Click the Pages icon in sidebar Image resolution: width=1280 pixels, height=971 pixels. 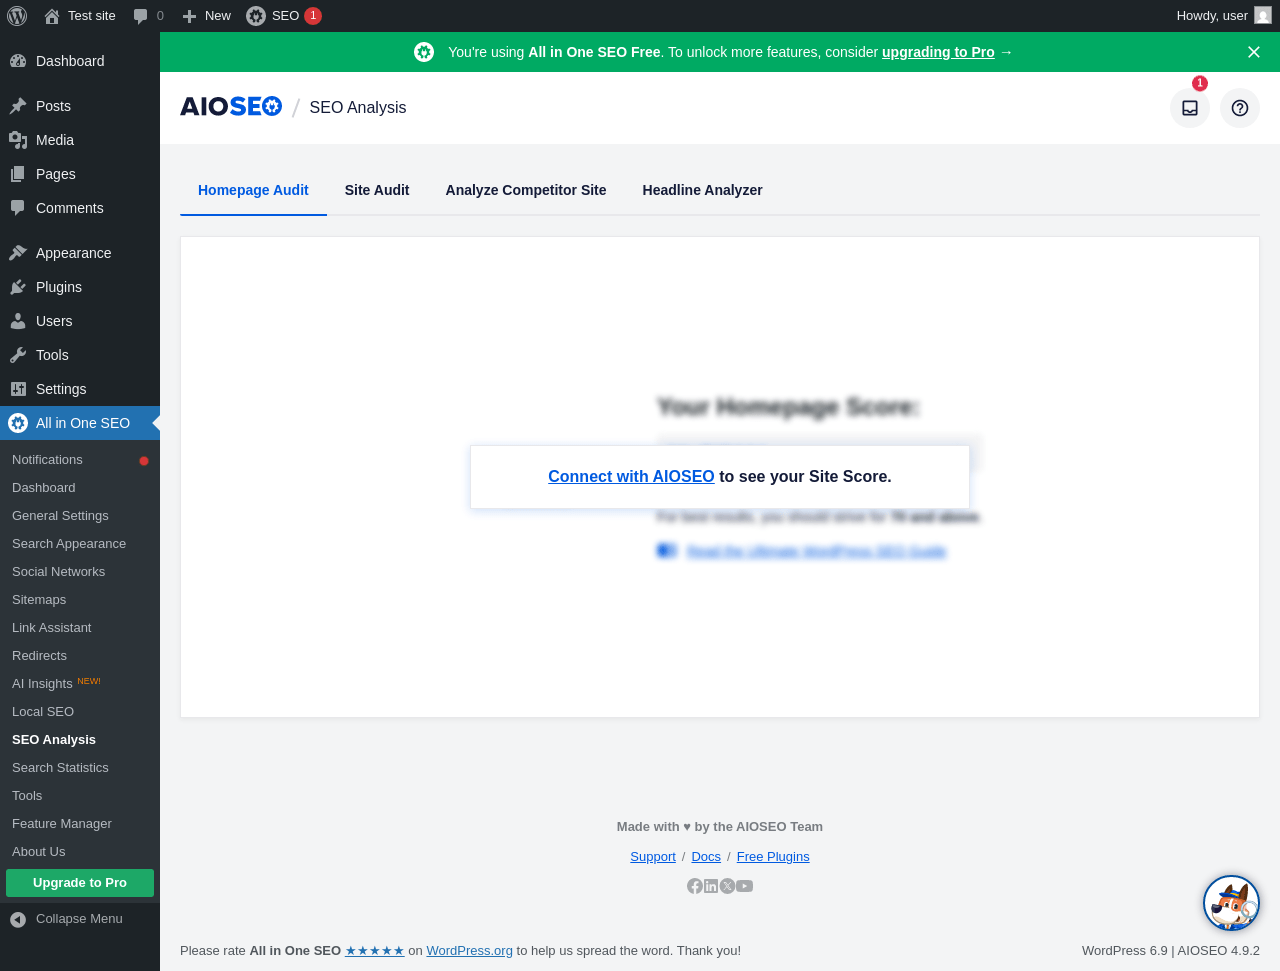pyautogui.click(x=18, y=174)
